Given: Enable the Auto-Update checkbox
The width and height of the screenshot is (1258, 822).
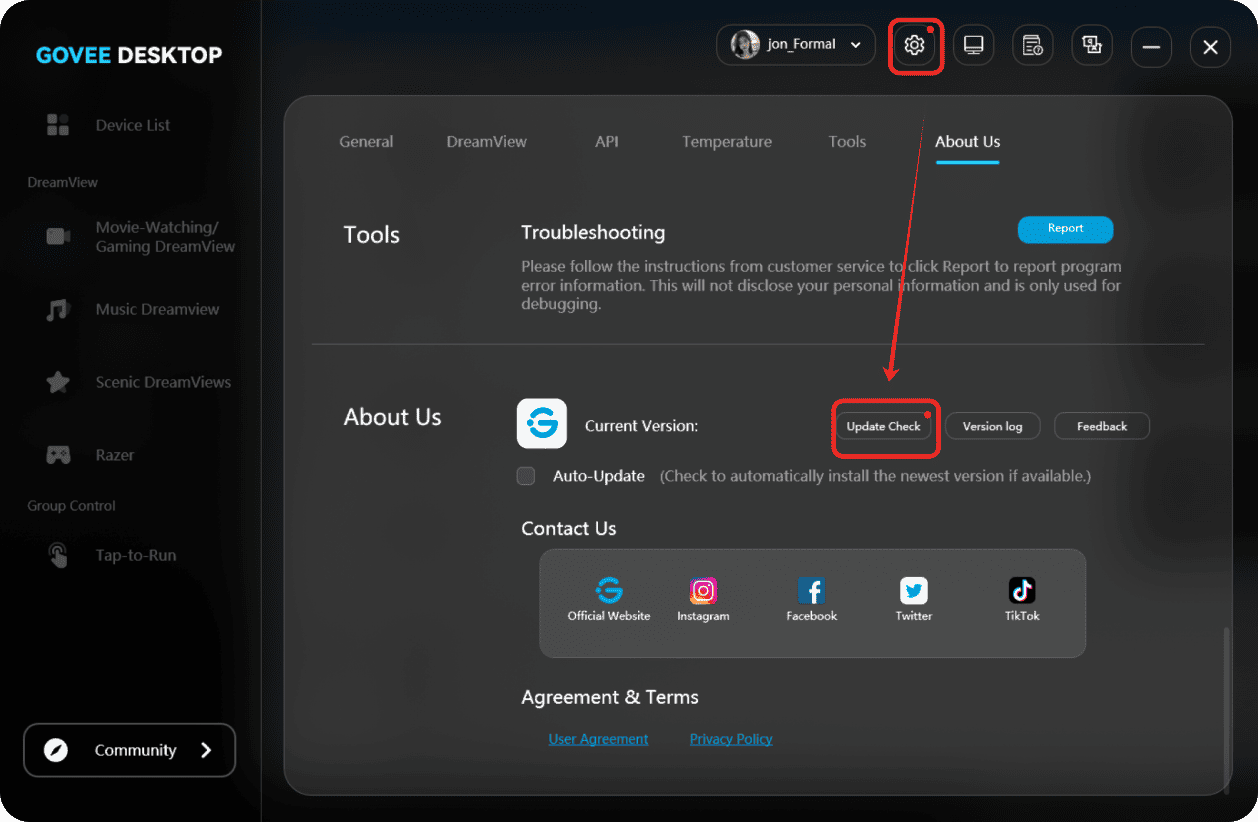Looking at the screenshot, I should [526, 476].
